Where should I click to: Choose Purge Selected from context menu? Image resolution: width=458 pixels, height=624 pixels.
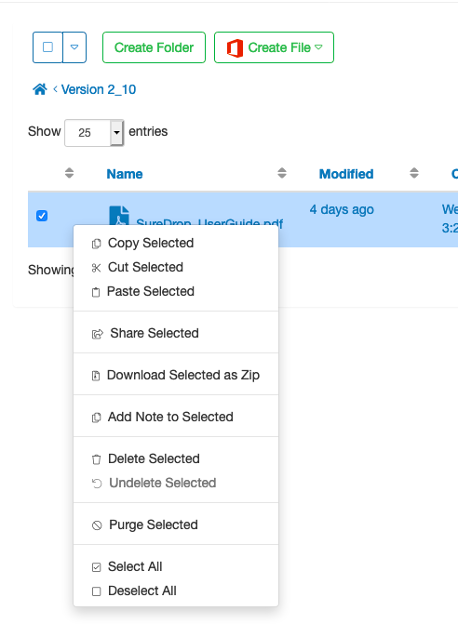click(176, 525)
